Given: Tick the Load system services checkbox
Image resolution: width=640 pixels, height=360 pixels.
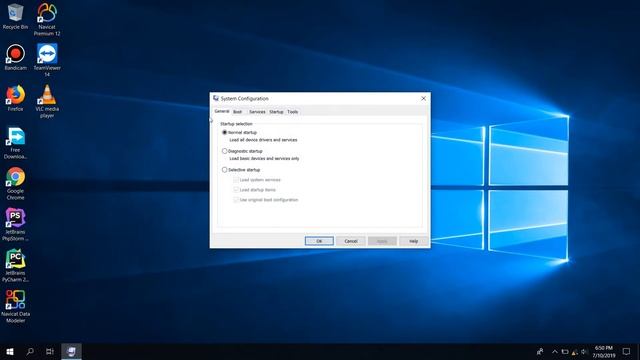Looking at the screenshot, I should tap(236, 180).
